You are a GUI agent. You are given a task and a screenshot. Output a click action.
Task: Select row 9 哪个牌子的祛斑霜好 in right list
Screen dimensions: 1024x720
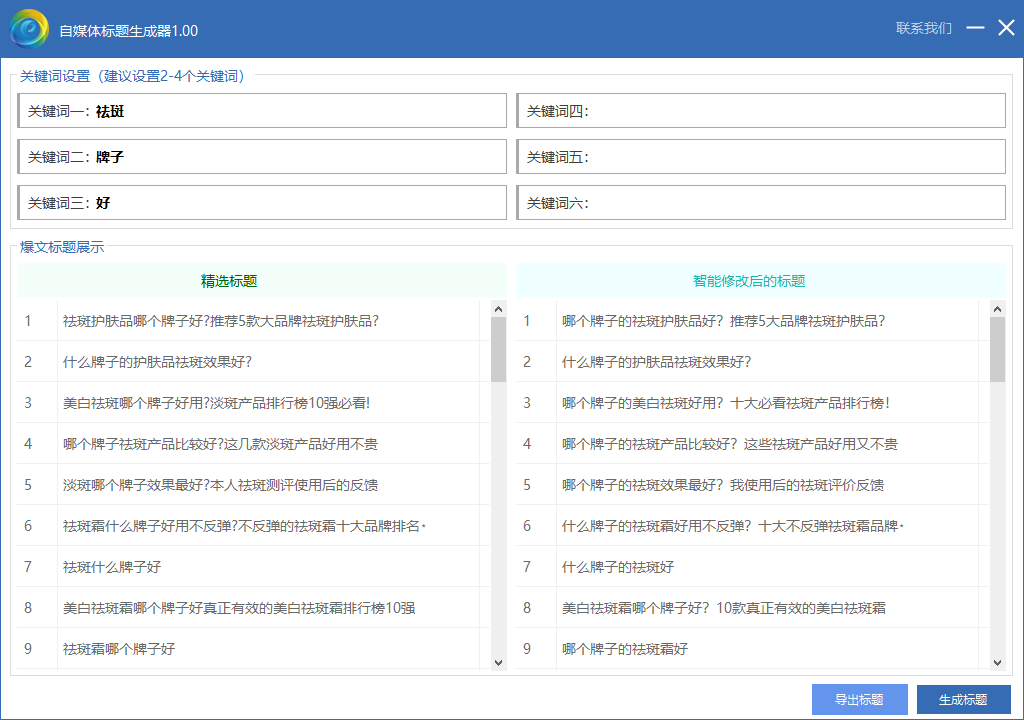[x=625, y=649]
